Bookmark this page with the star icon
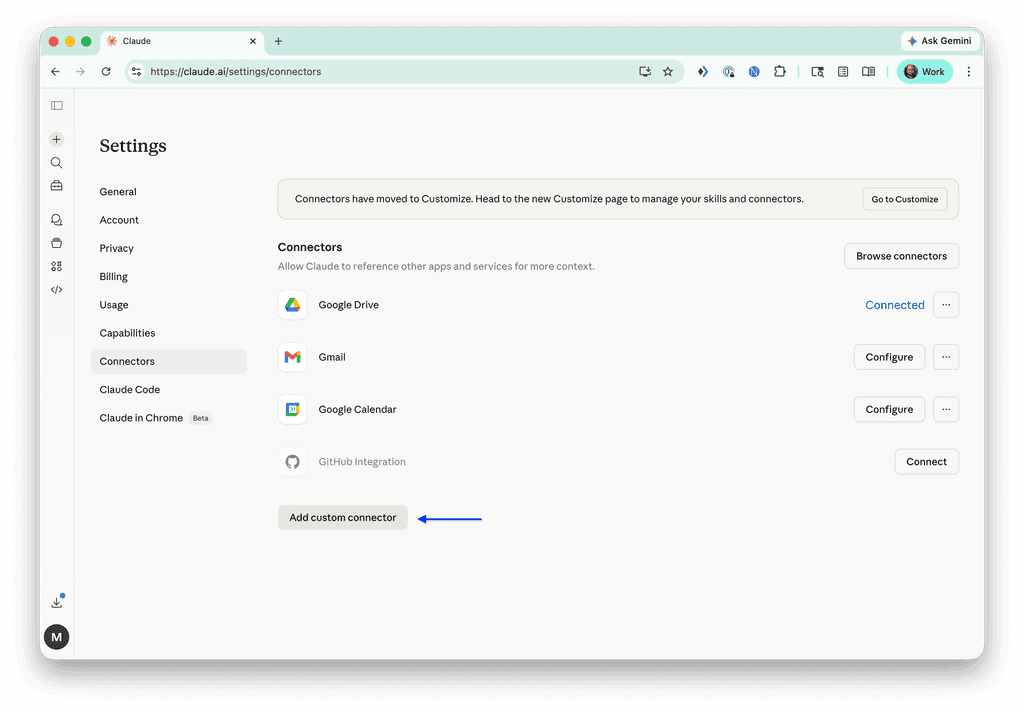The image size is (1024, 712). coord(668,72)
